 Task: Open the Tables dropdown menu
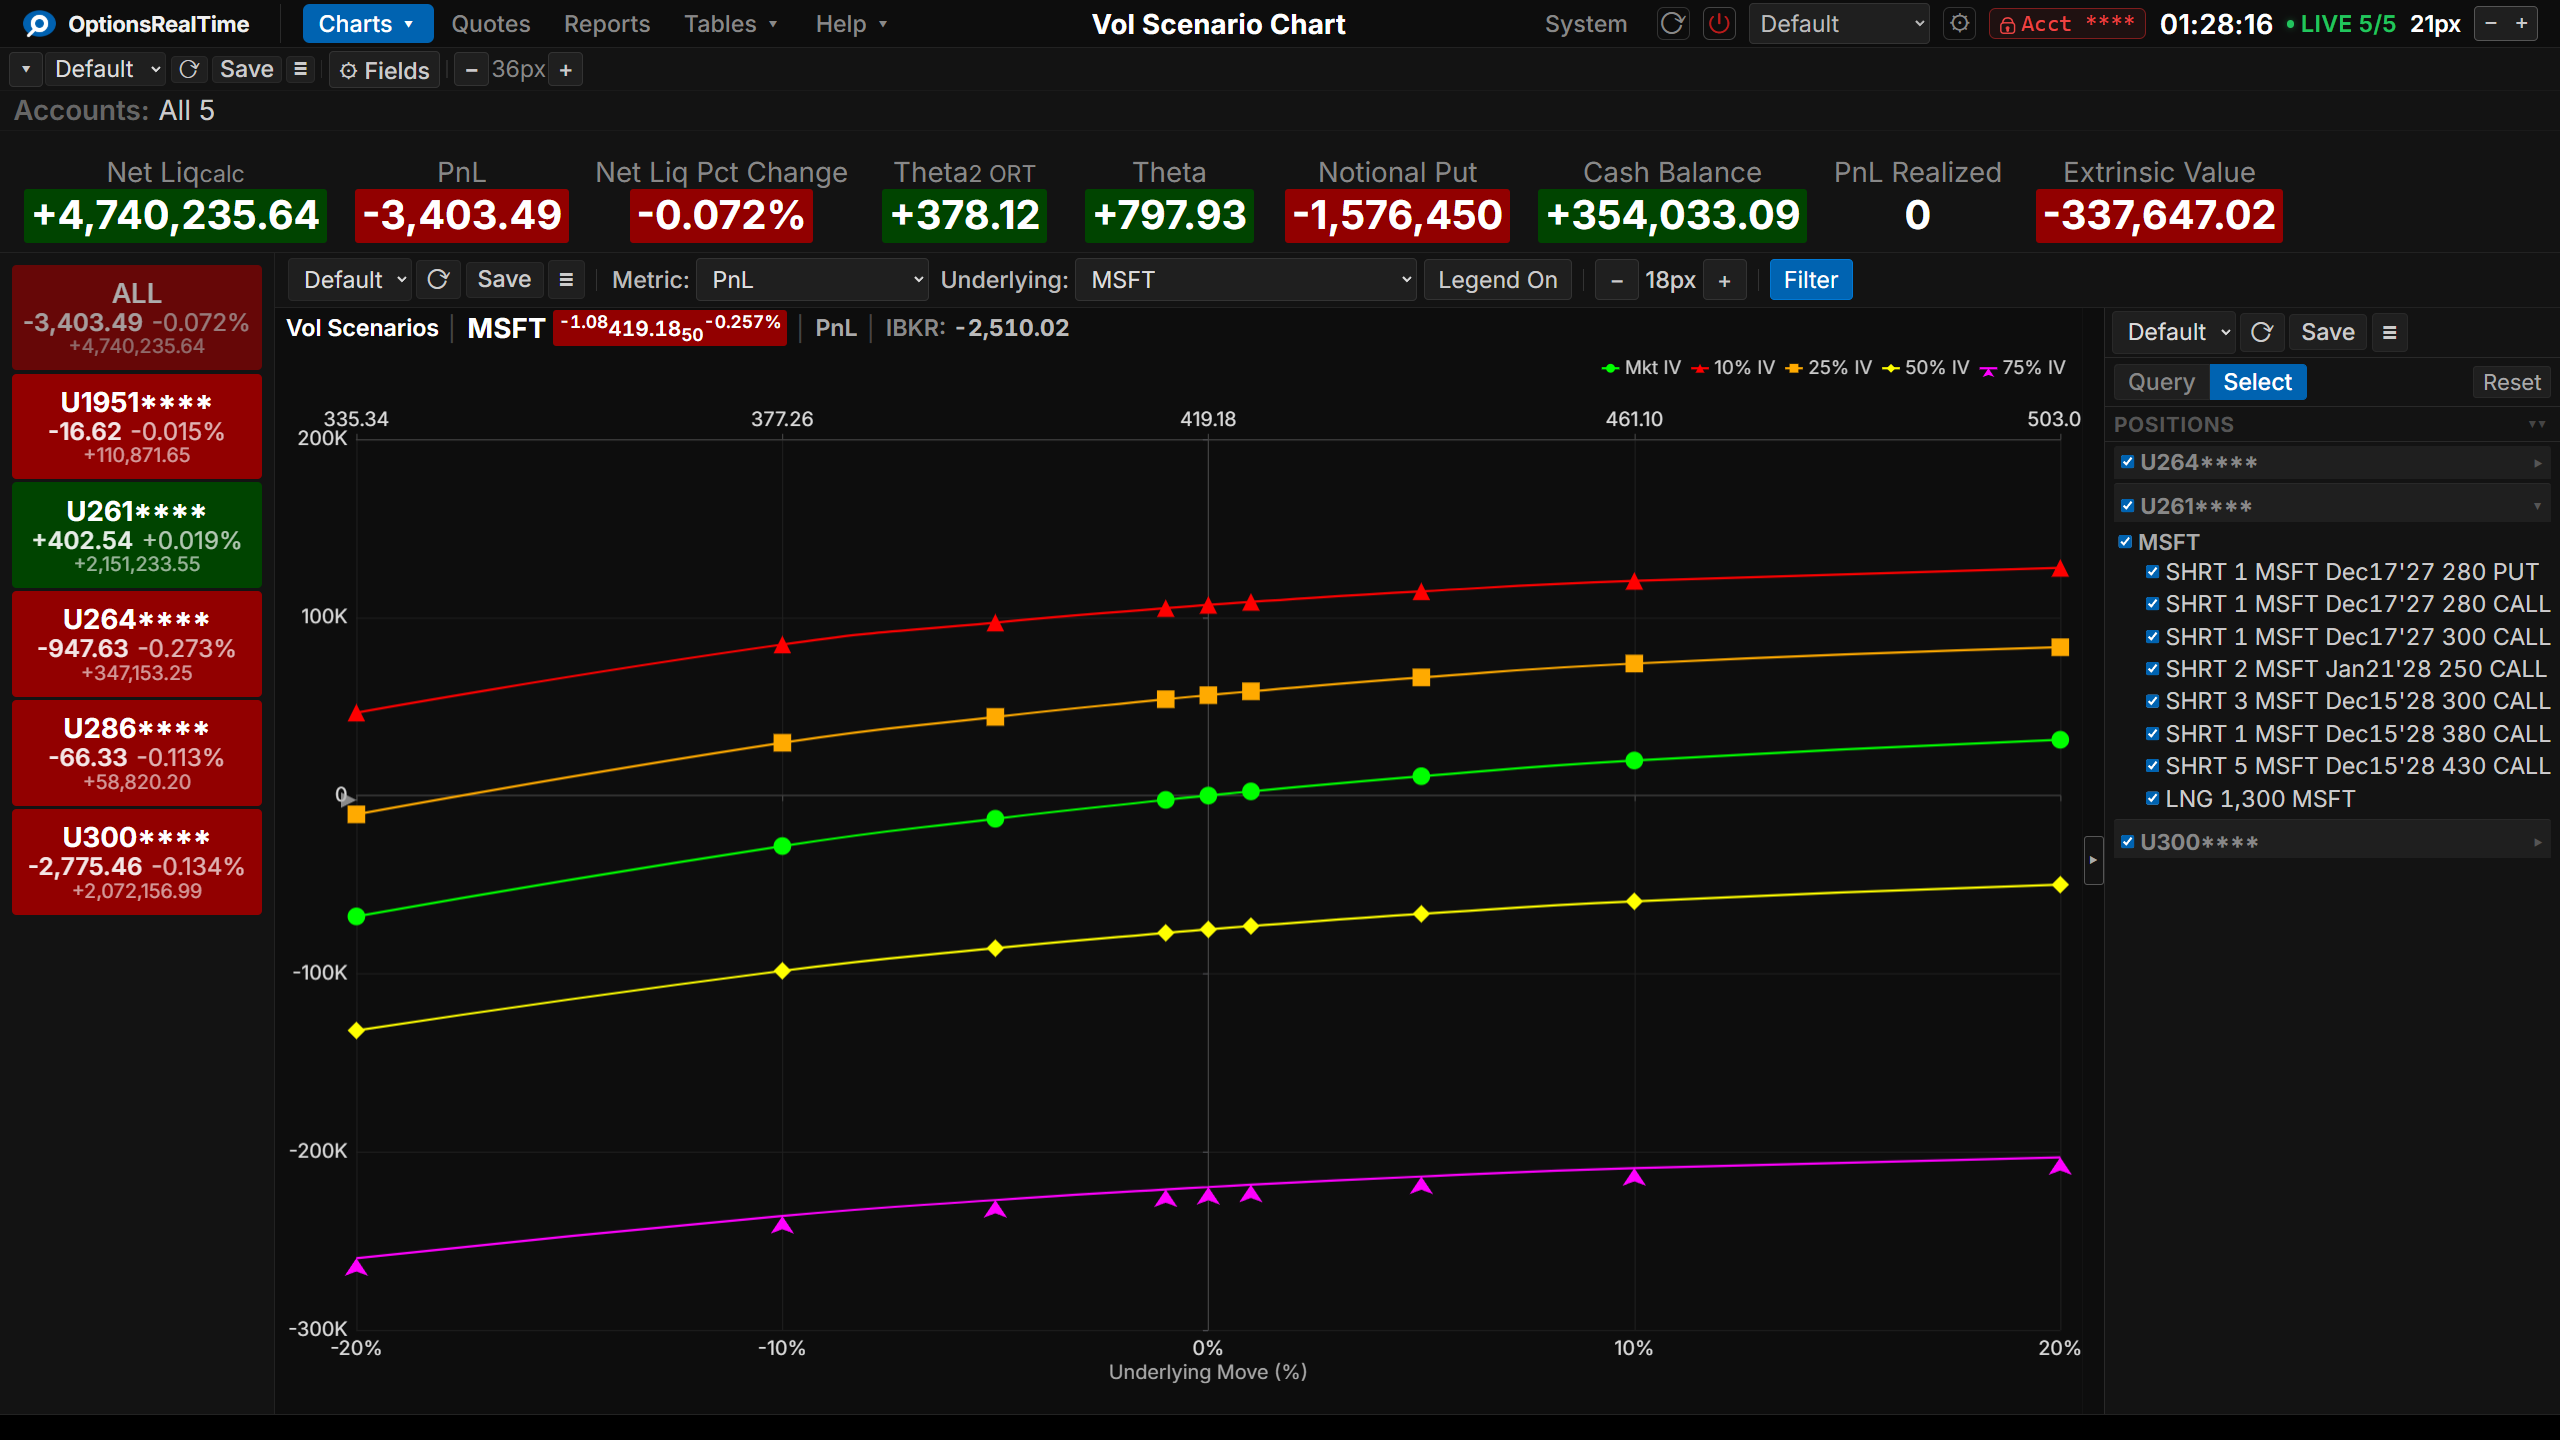coord(730,24)
